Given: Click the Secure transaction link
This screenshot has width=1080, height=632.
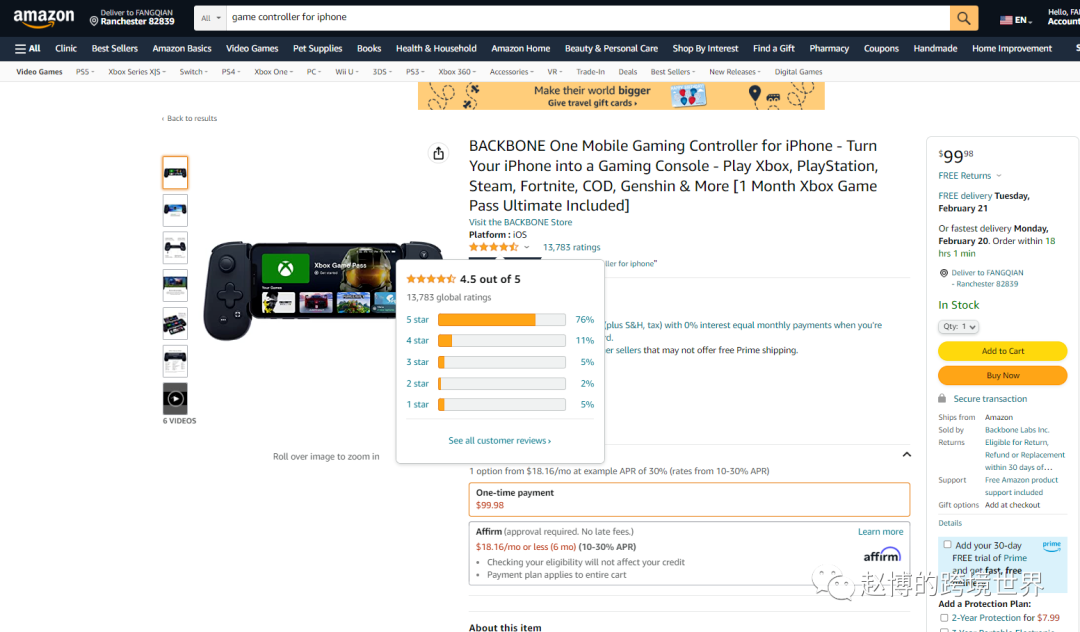Looking at the screenshot, I should click(990, 399).
